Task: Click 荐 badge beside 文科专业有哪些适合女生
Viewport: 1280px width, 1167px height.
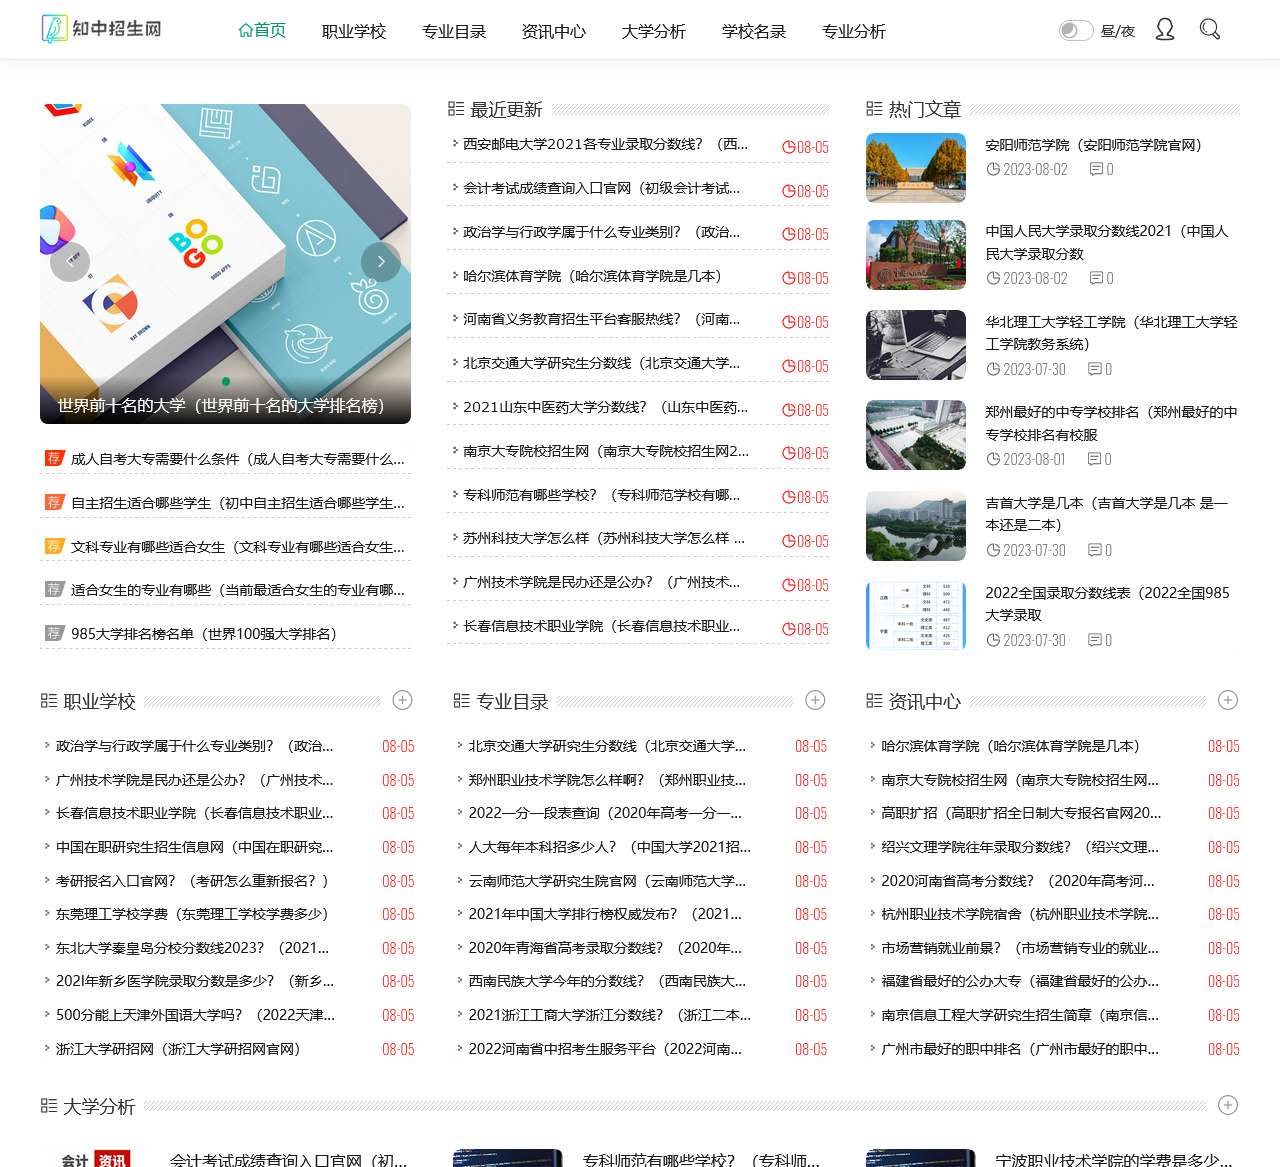Action: click(x=54, y=546)
